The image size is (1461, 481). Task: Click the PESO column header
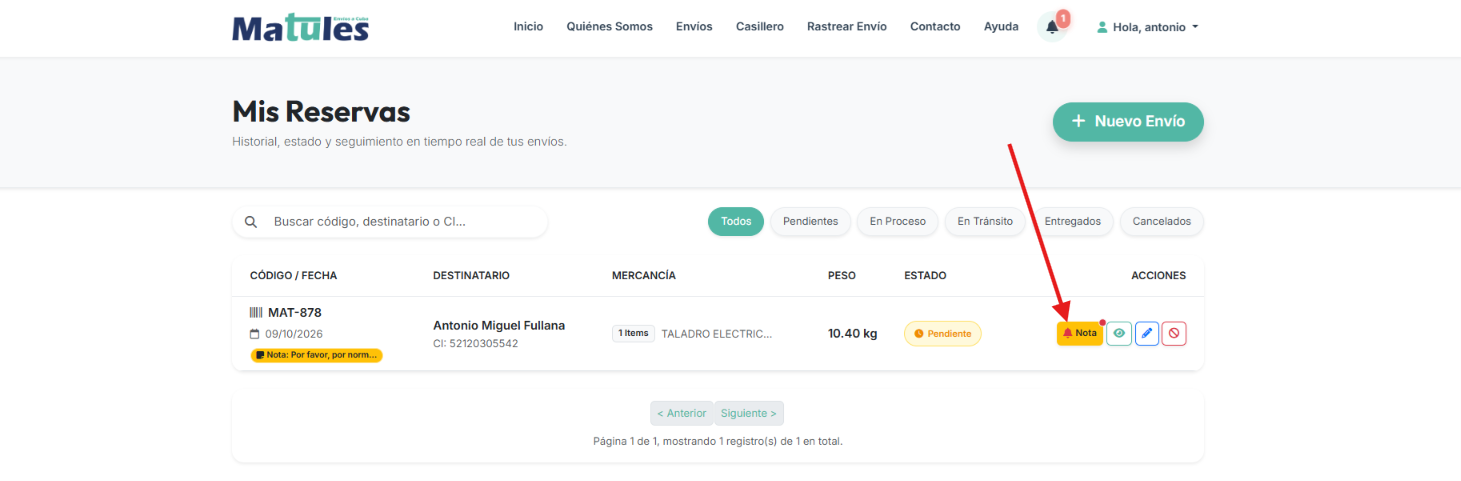(842, 275)
